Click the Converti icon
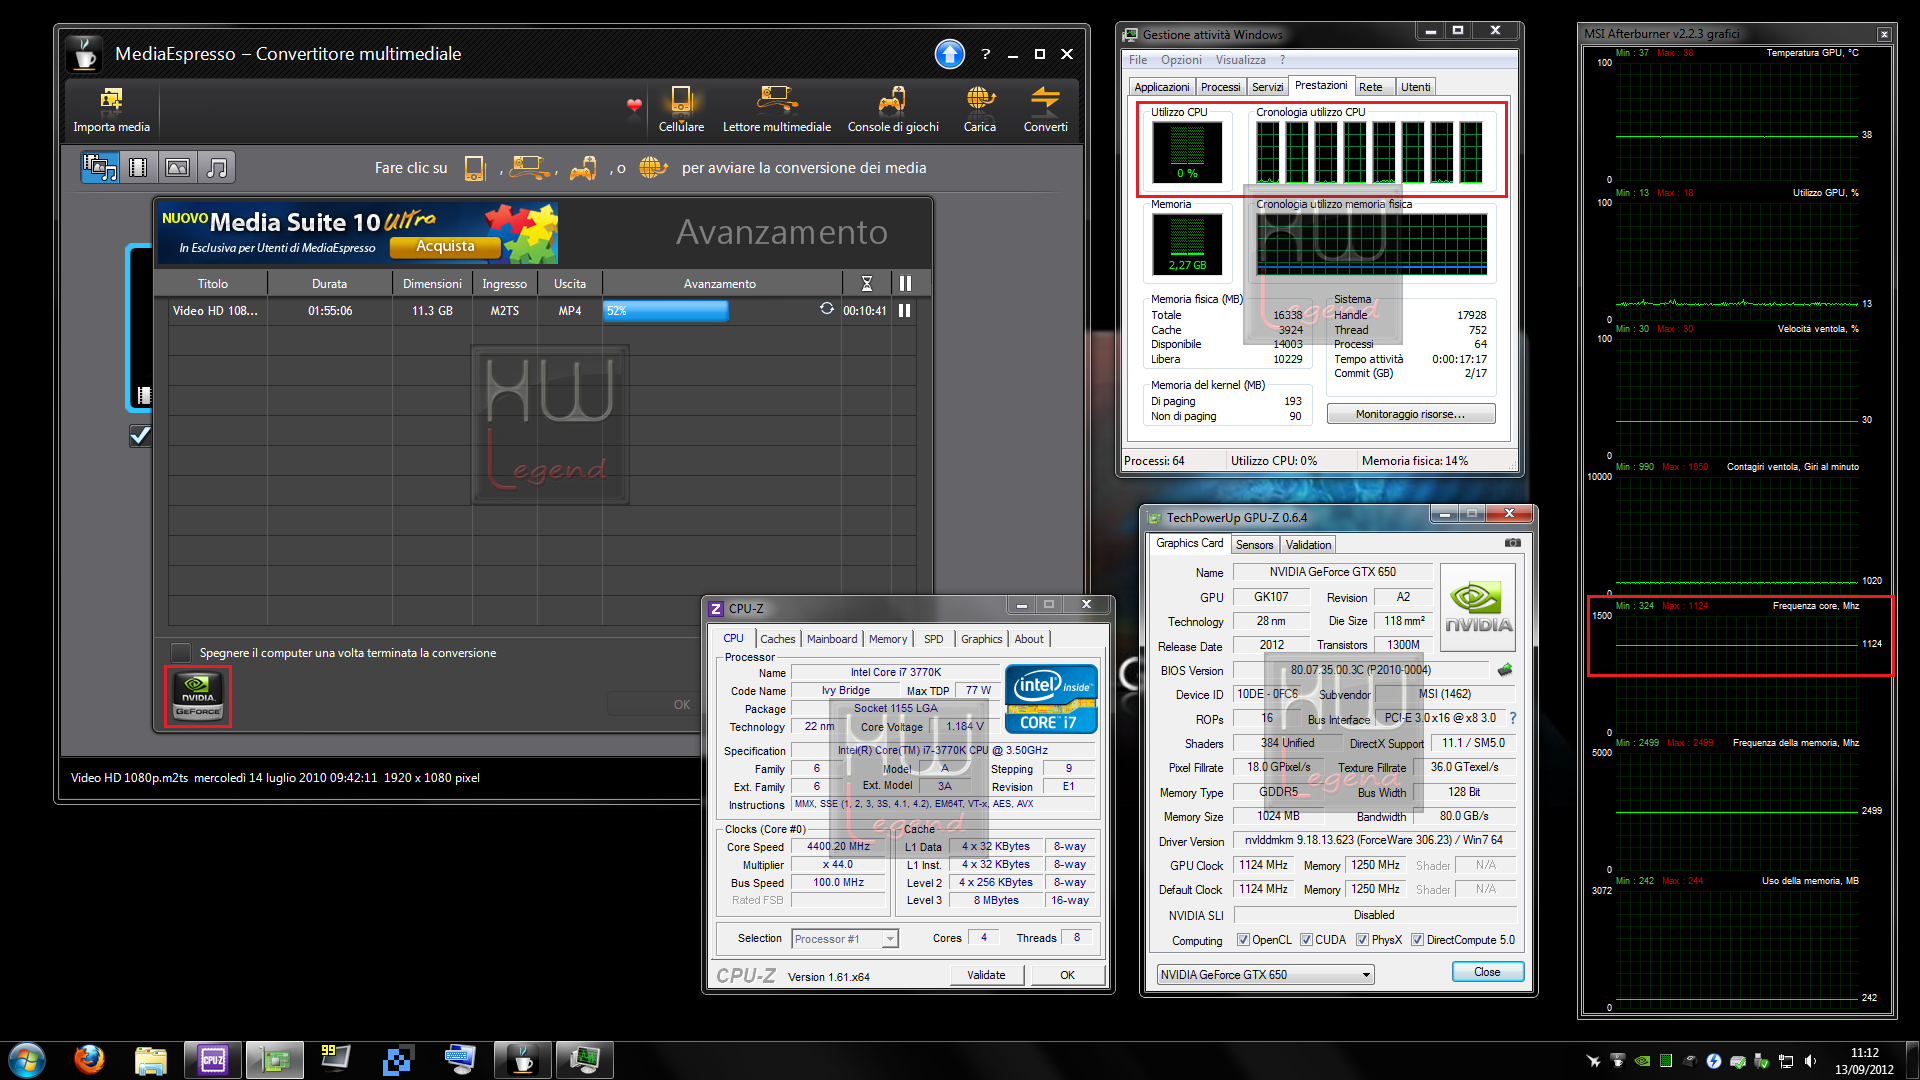Screen dimensions: 1920x1080 [1045, 99]
